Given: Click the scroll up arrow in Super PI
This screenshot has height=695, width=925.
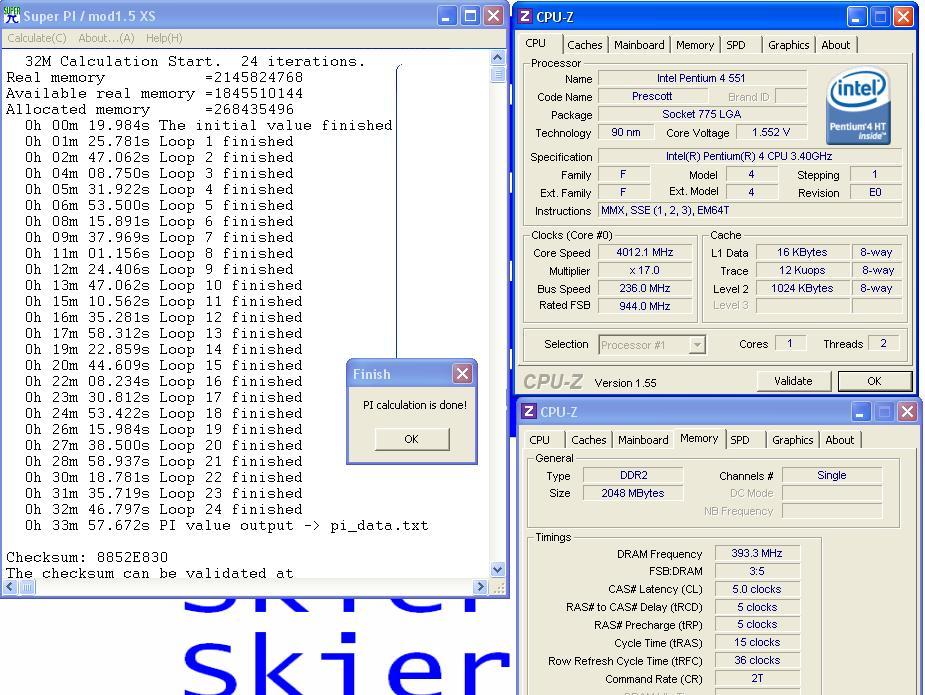Looking at the screenshot, I should (498, 57).
